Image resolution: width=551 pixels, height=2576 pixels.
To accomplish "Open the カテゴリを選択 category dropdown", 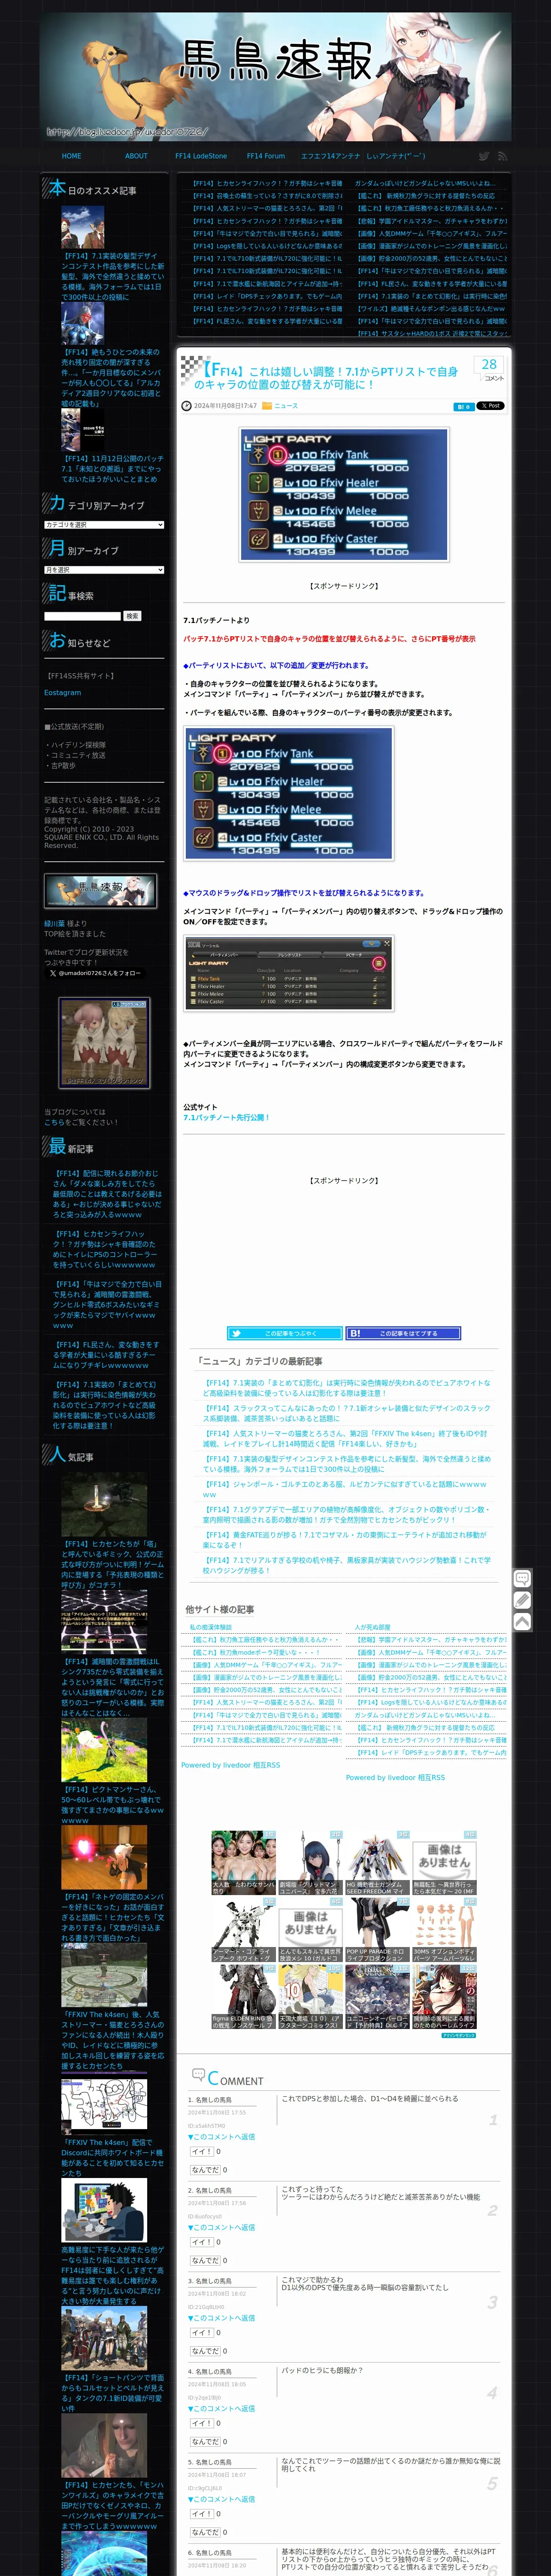I will pos(104,525).
